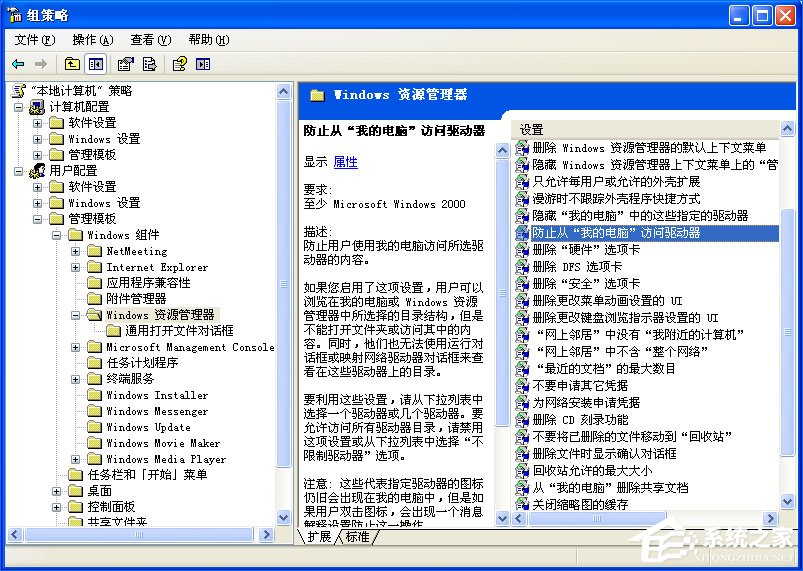Image resolution: width=803 pixels, height=571 pixels.
Task: Click the policy icon beside 不要申请其它凭据
Action: (522, 385)
